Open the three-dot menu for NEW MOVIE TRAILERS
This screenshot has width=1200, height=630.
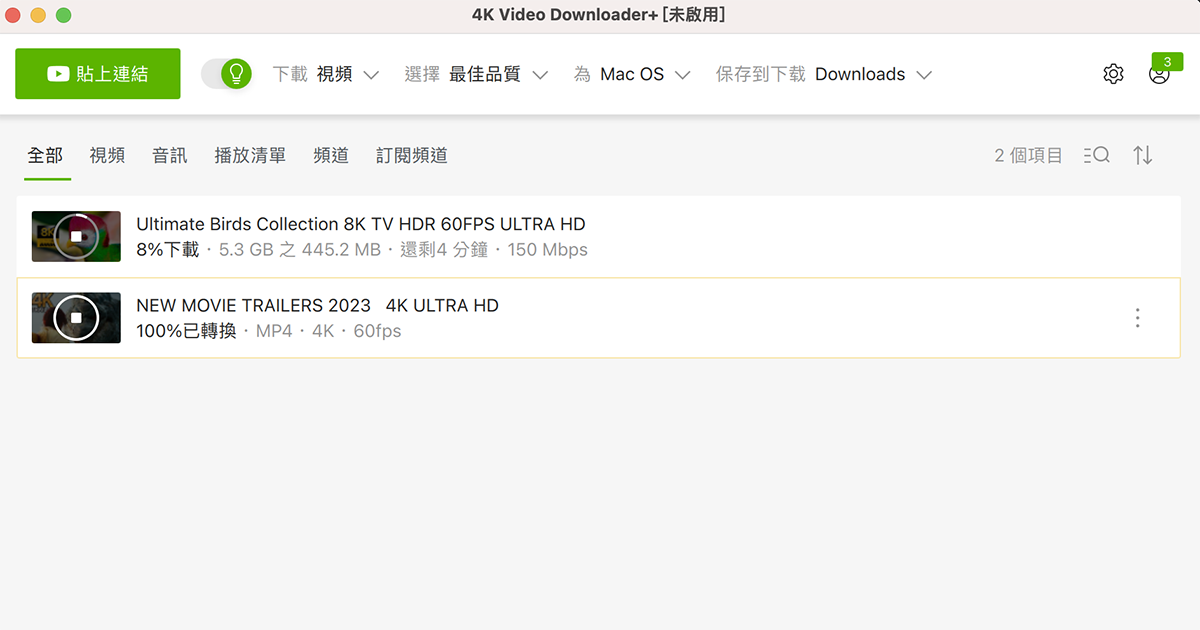pos(1137,318)
